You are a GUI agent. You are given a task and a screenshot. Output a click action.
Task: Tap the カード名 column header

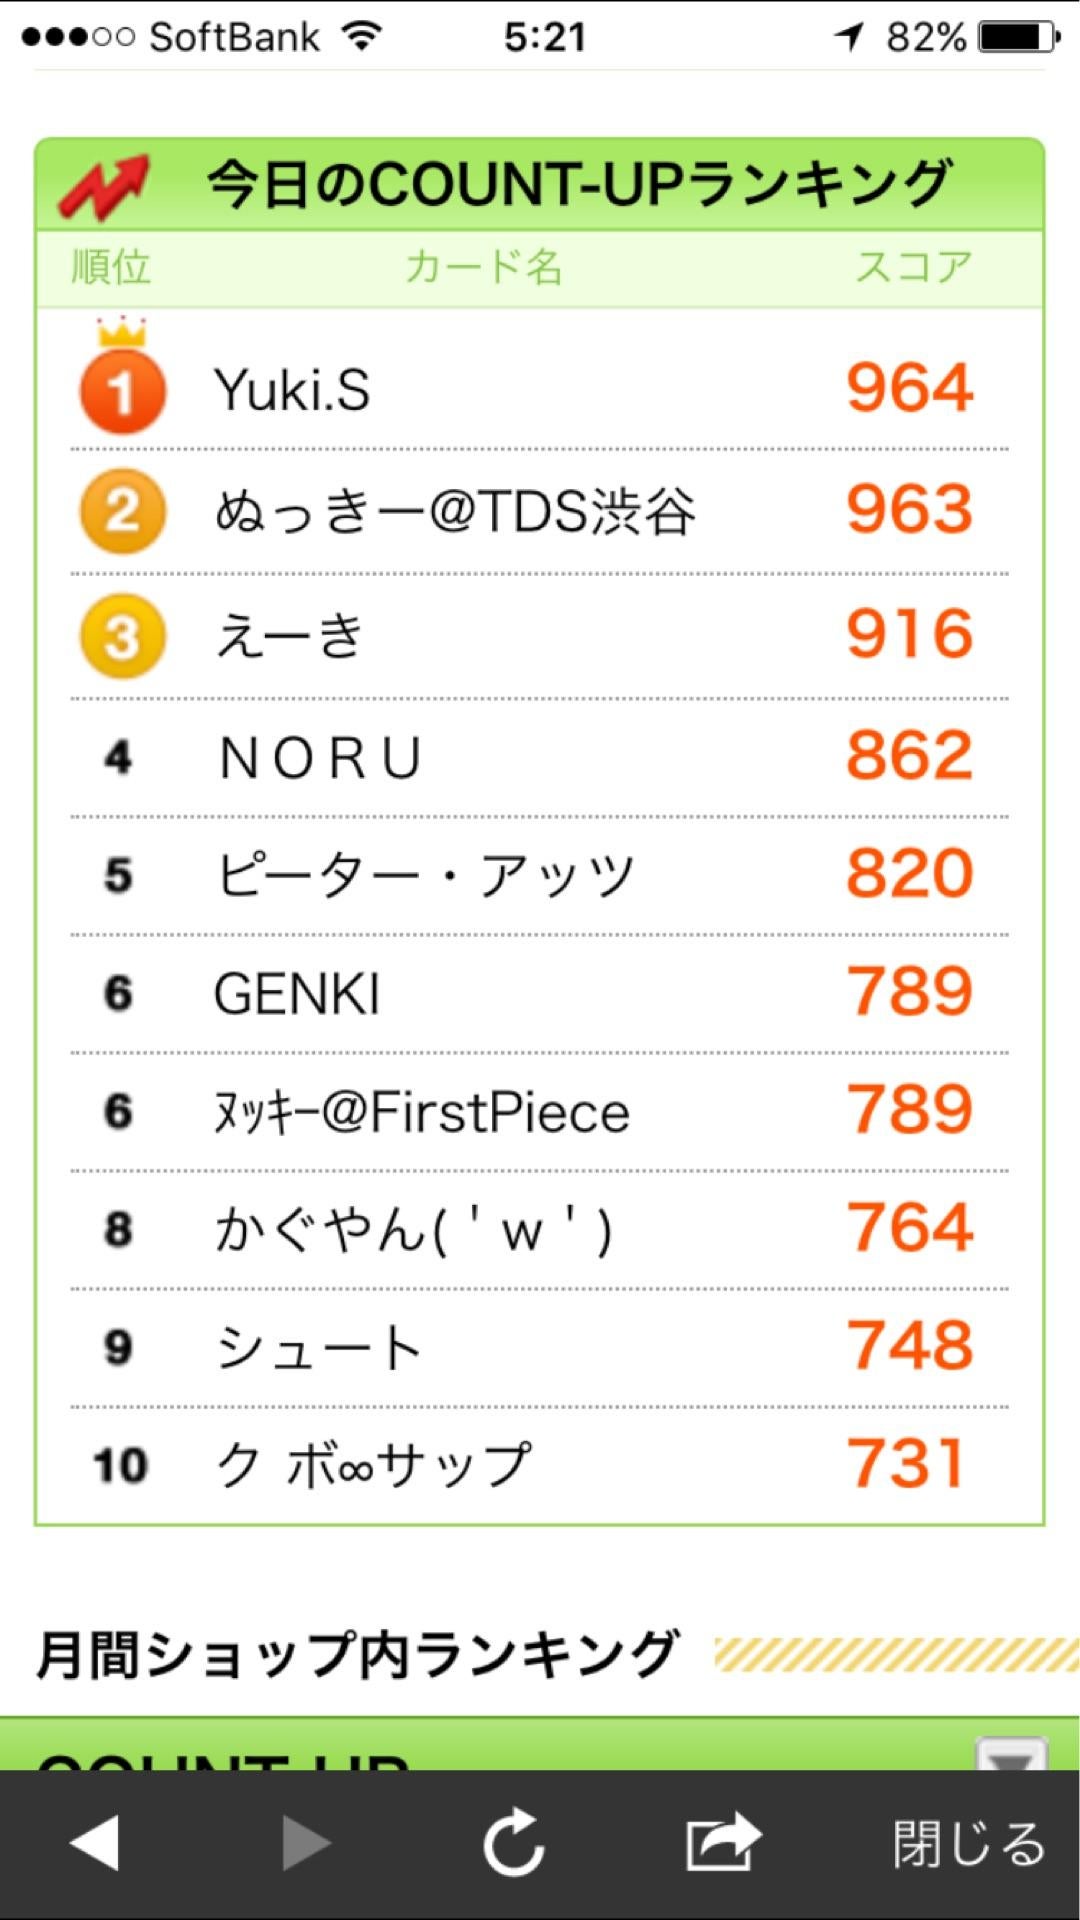484,268
